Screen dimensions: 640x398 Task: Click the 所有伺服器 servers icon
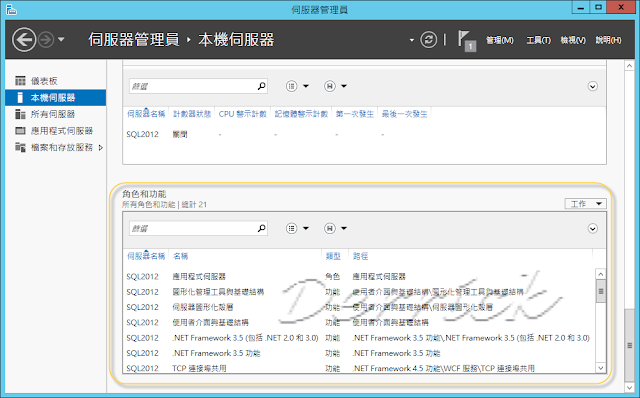pyautogui.click(x=20, y=114)
